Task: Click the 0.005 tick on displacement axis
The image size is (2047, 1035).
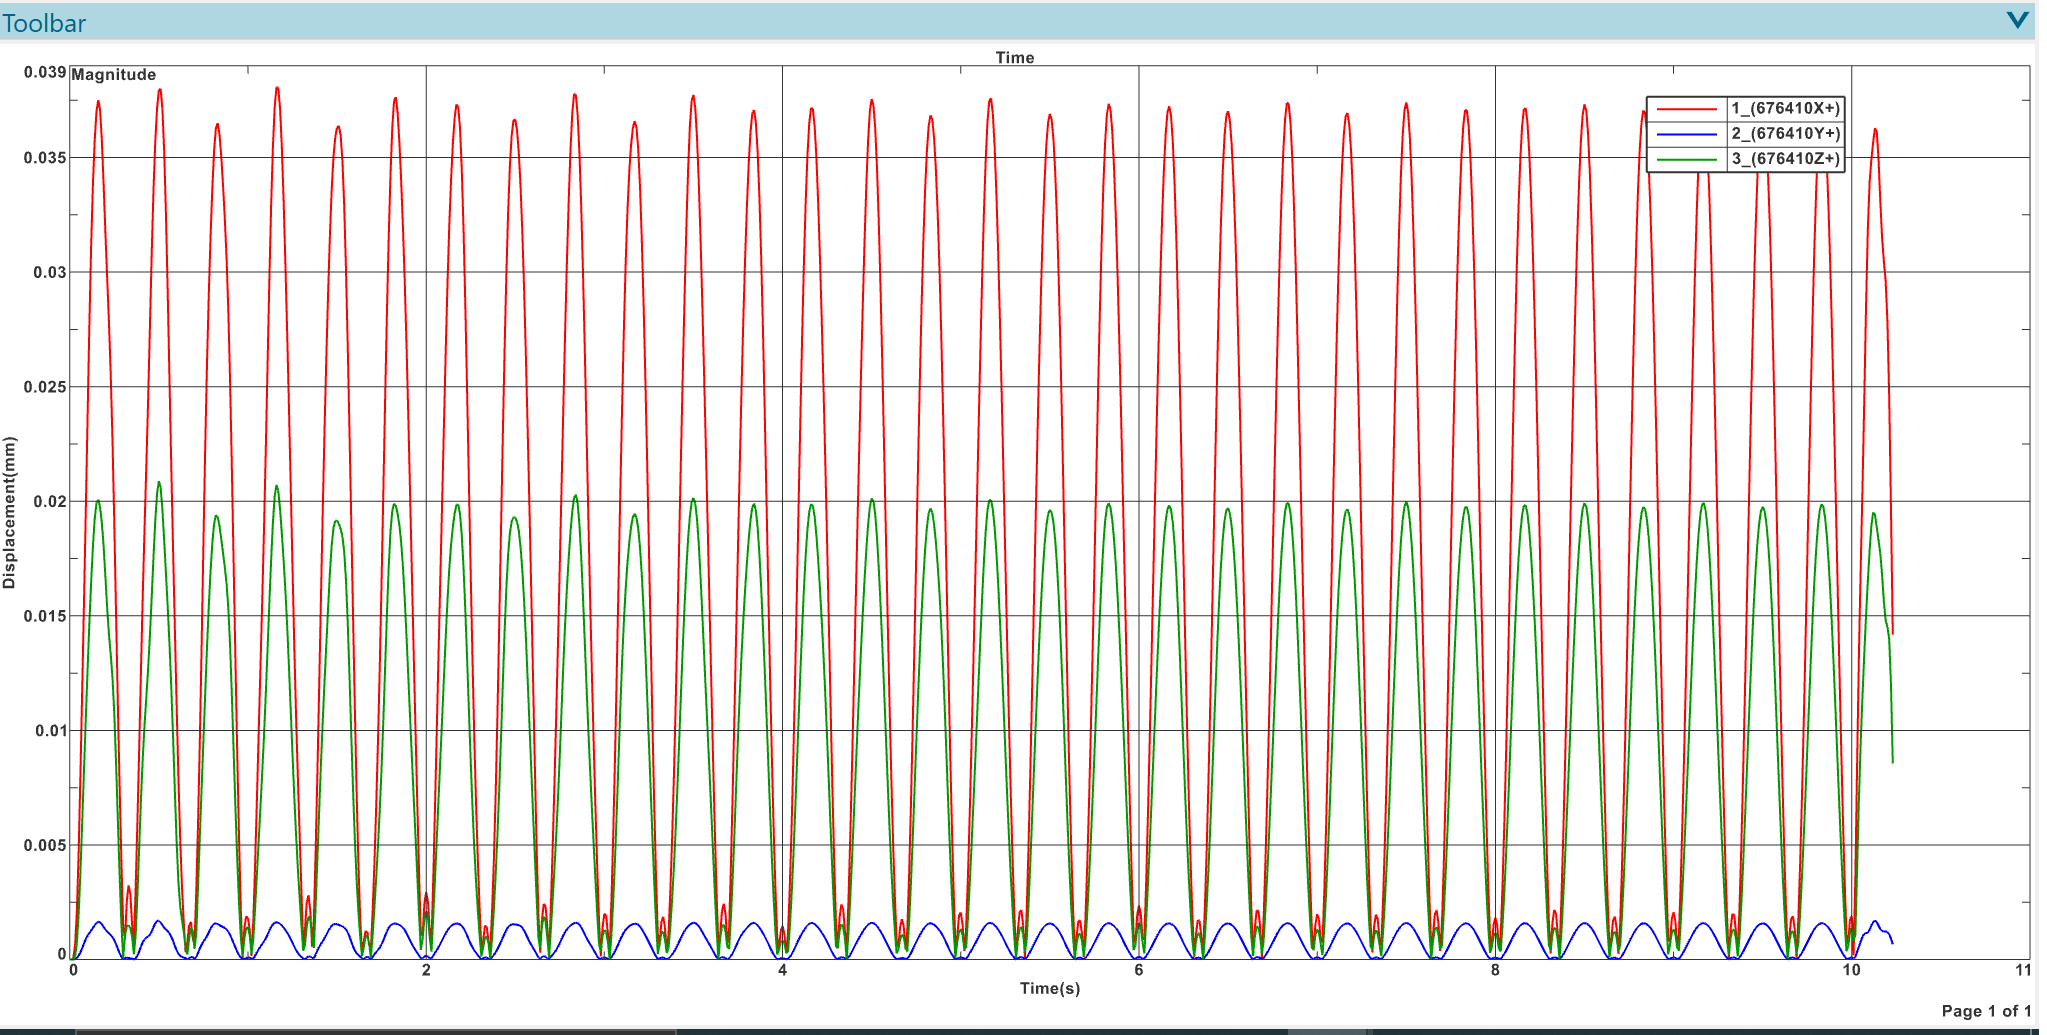Action: (x=45, y=845)
